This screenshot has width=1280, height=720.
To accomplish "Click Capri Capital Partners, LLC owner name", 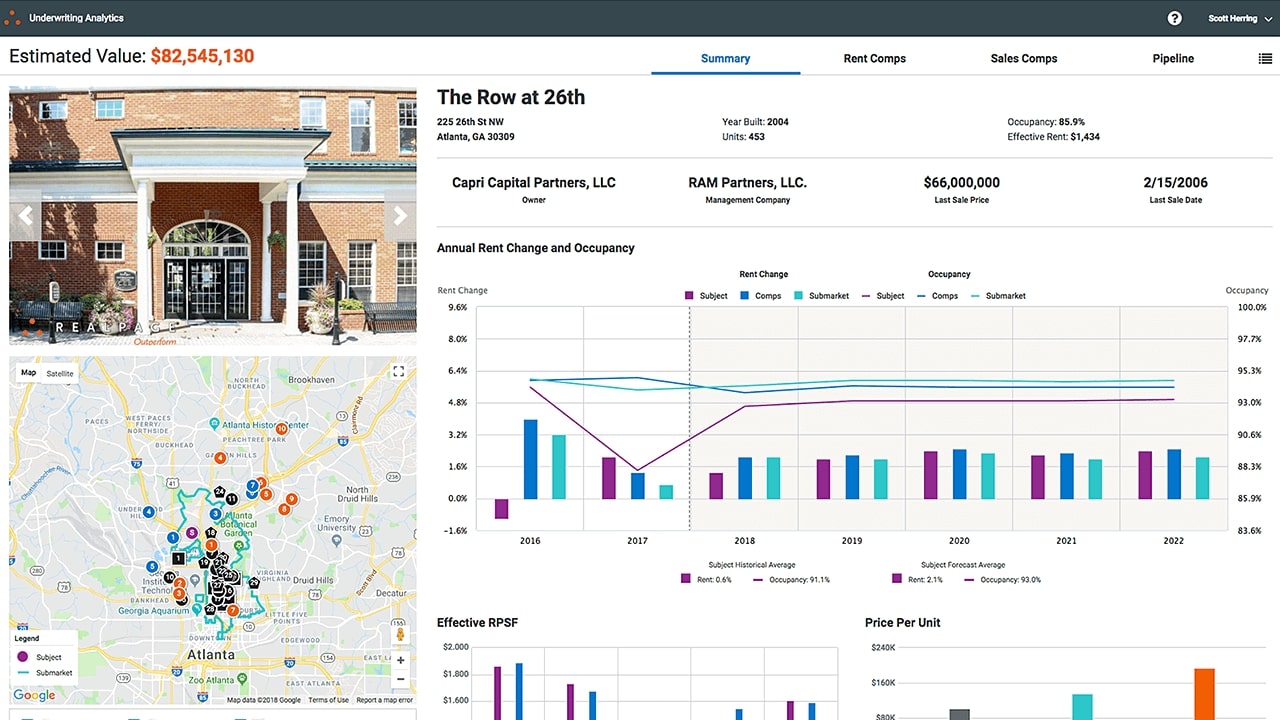I will pyautogui.click(x=534, y=183).
